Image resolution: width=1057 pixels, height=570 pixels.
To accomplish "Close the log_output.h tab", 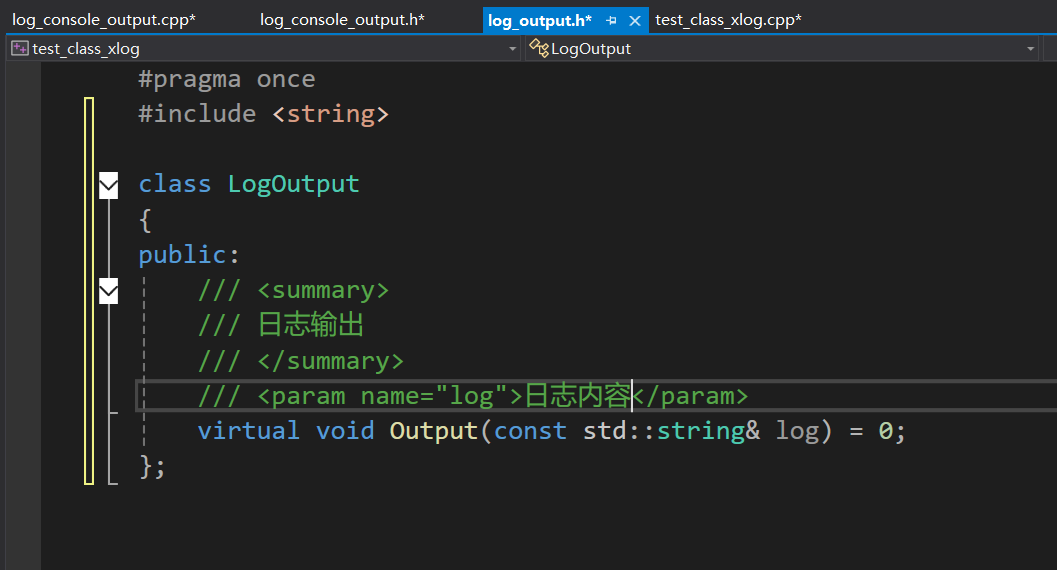I will [634, 20].
